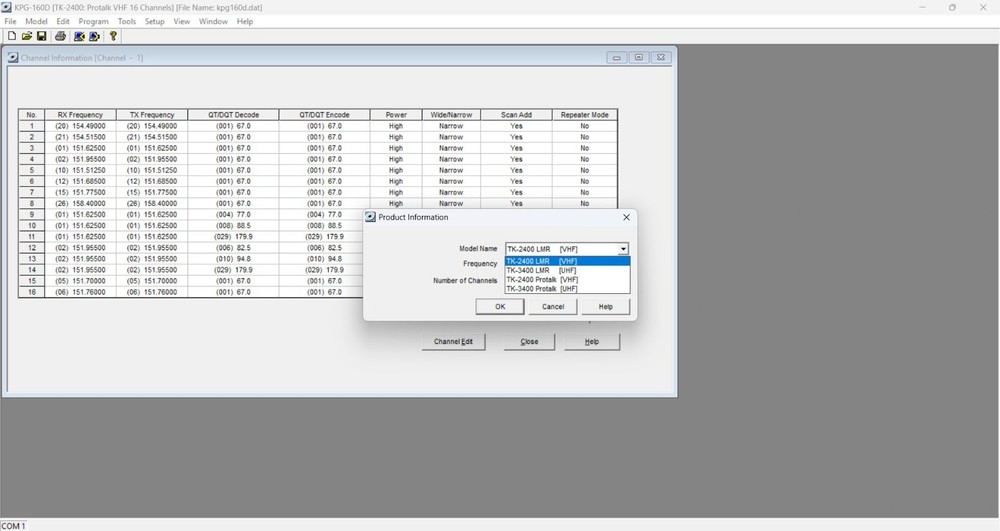
Task: Click decode value (004) 77.0 in row 9
Action: tap(233, 214)
